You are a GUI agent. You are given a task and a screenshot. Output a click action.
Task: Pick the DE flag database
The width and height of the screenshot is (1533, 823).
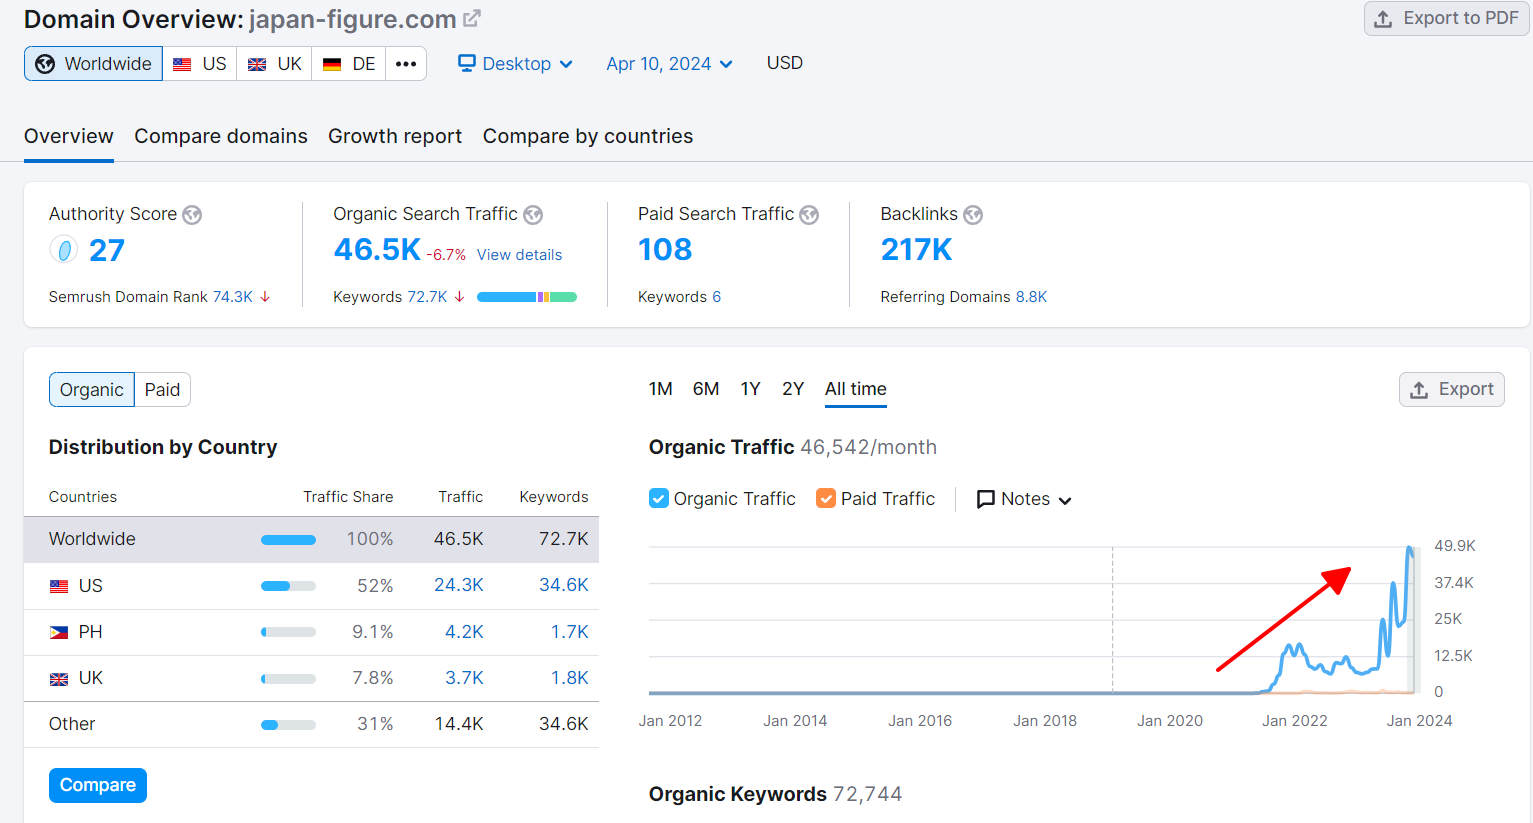349,64
